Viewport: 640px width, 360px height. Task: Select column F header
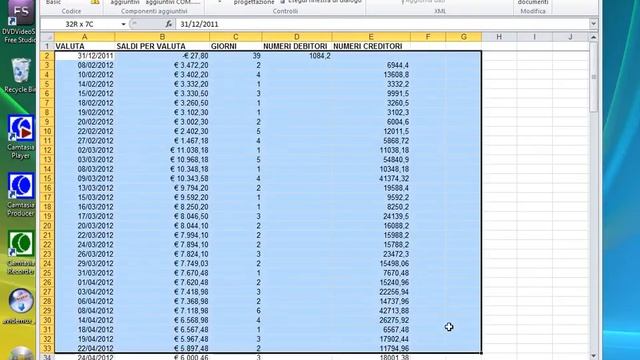pyautogui.click(x=428, y=37)
